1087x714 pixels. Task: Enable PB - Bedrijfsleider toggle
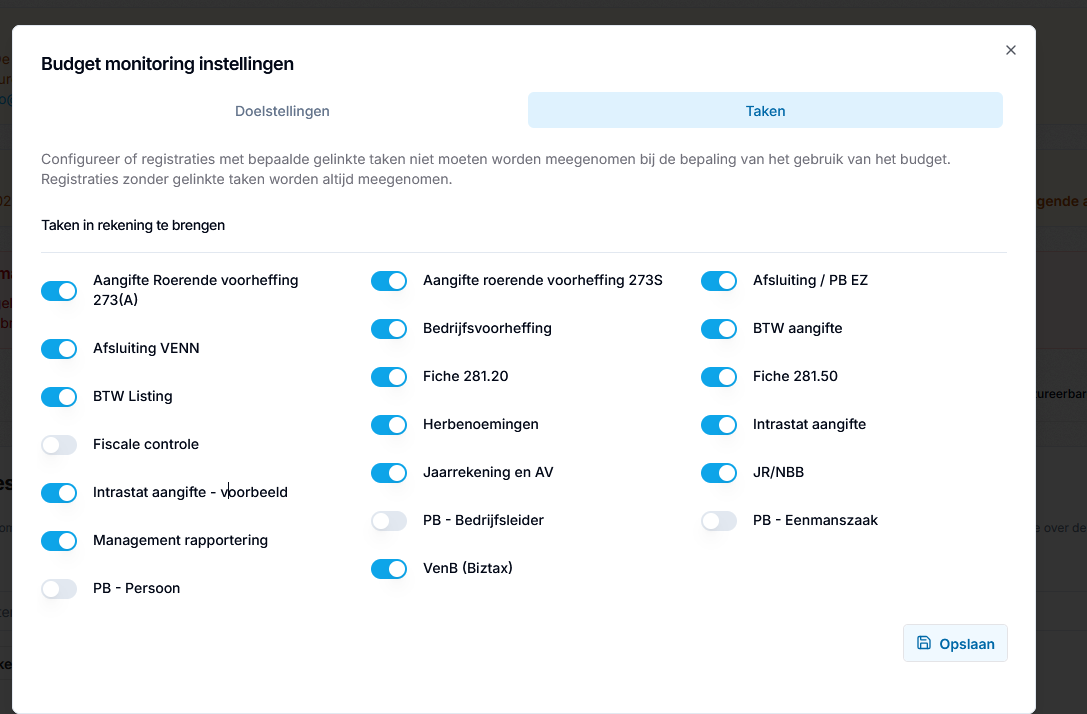[389, 521]
